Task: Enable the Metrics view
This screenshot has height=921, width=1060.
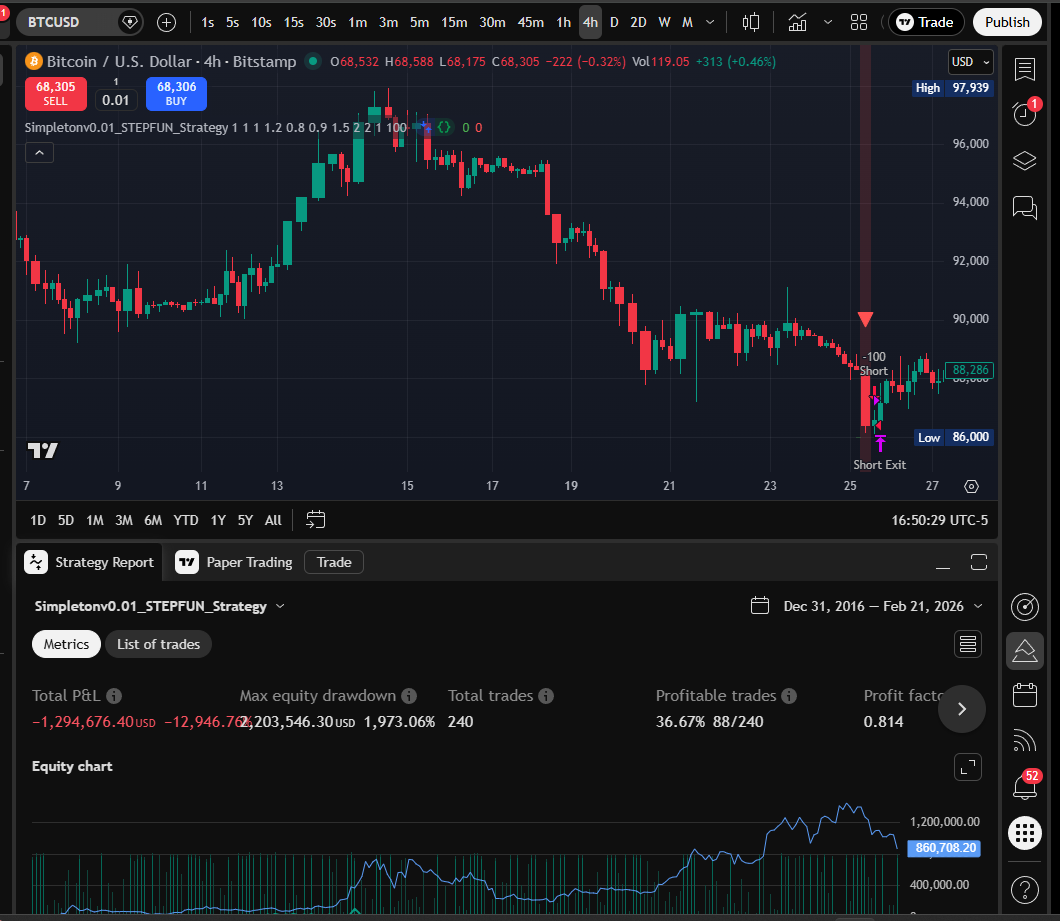Action: pyautogui.click(x=66, y=644)
